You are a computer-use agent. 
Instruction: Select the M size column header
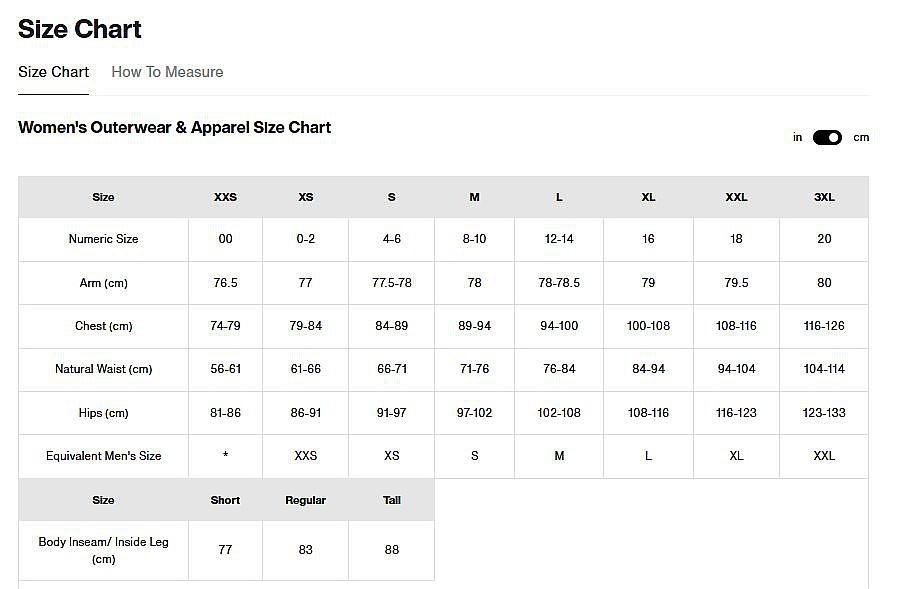pyautogui.click(x=474, y=197)
